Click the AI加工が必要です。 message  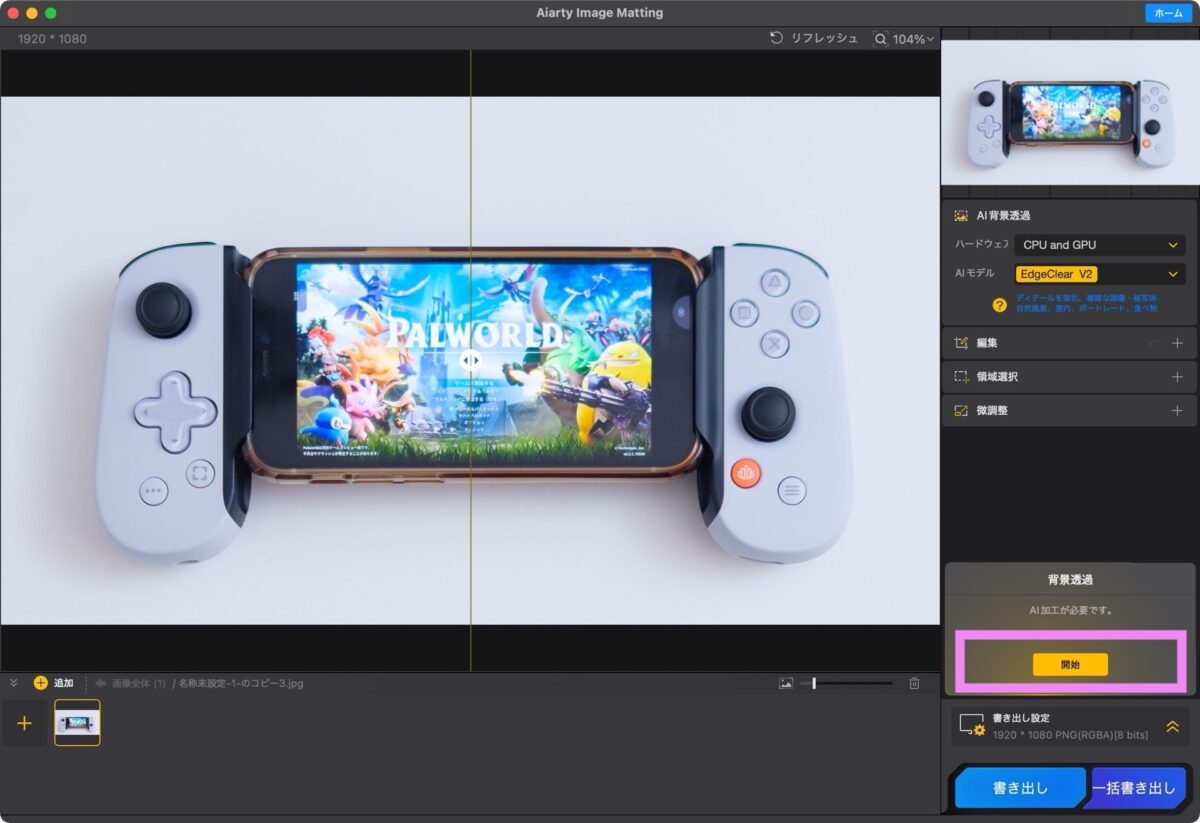coord(1070,610)
